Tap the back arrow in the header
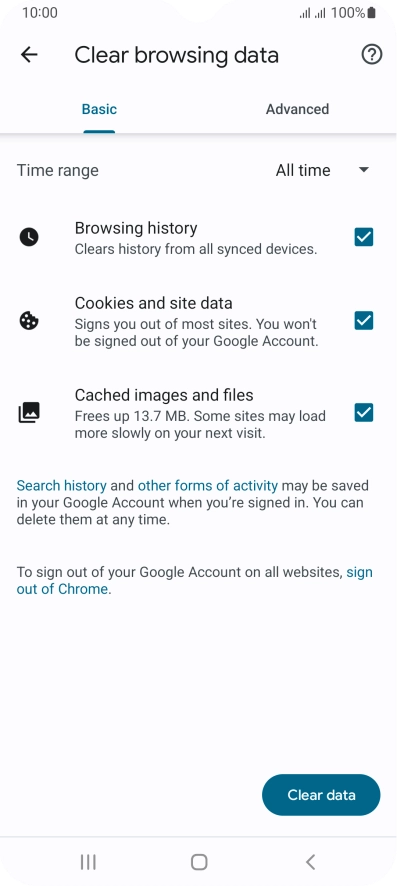The image size is (397, 886). [29, 55]
